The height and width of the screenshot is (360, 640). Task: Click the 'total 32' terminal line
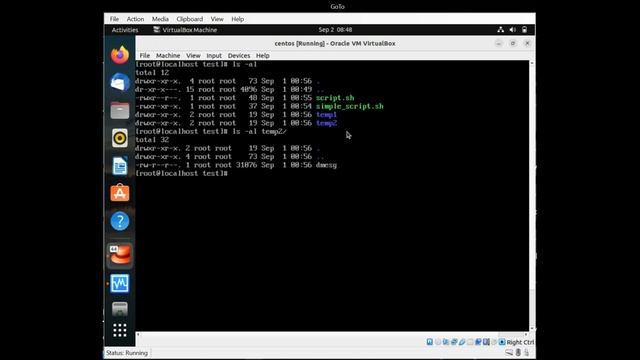tap(152, 140)
